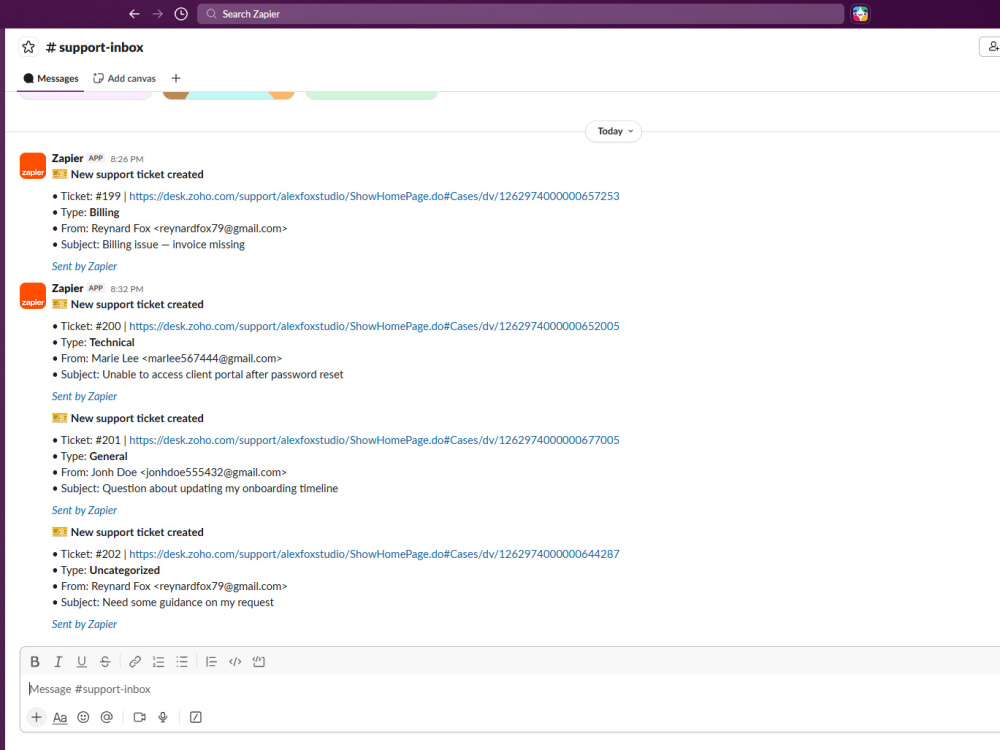Click 'Type: Uncategorized' line

point(110,570)
